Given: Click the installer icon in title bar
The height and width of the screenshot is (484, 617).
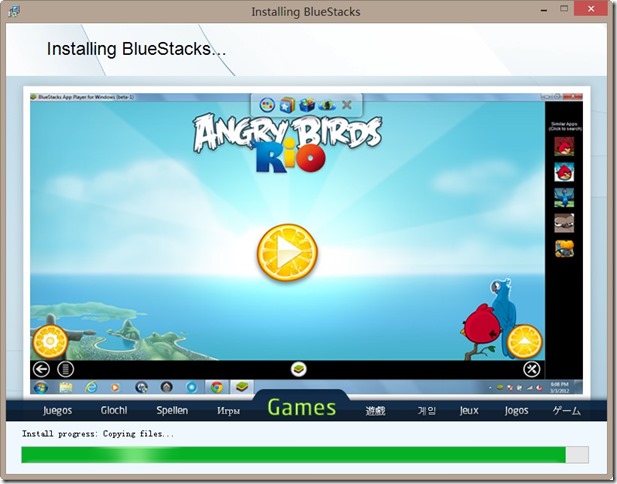Looking at the screenshot, I should point(14,11).
